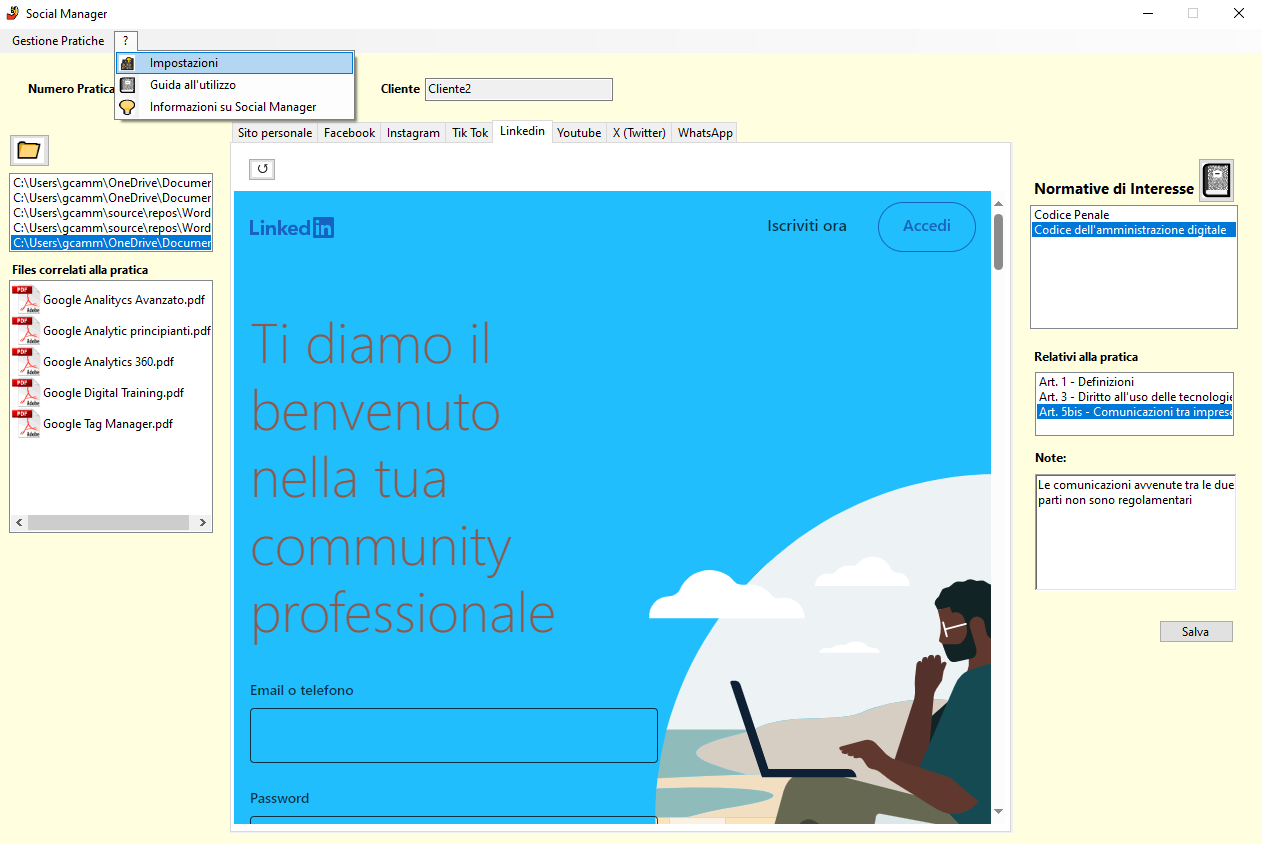
Task: Switch to the Sito personale tab
Action: point(275,133)
